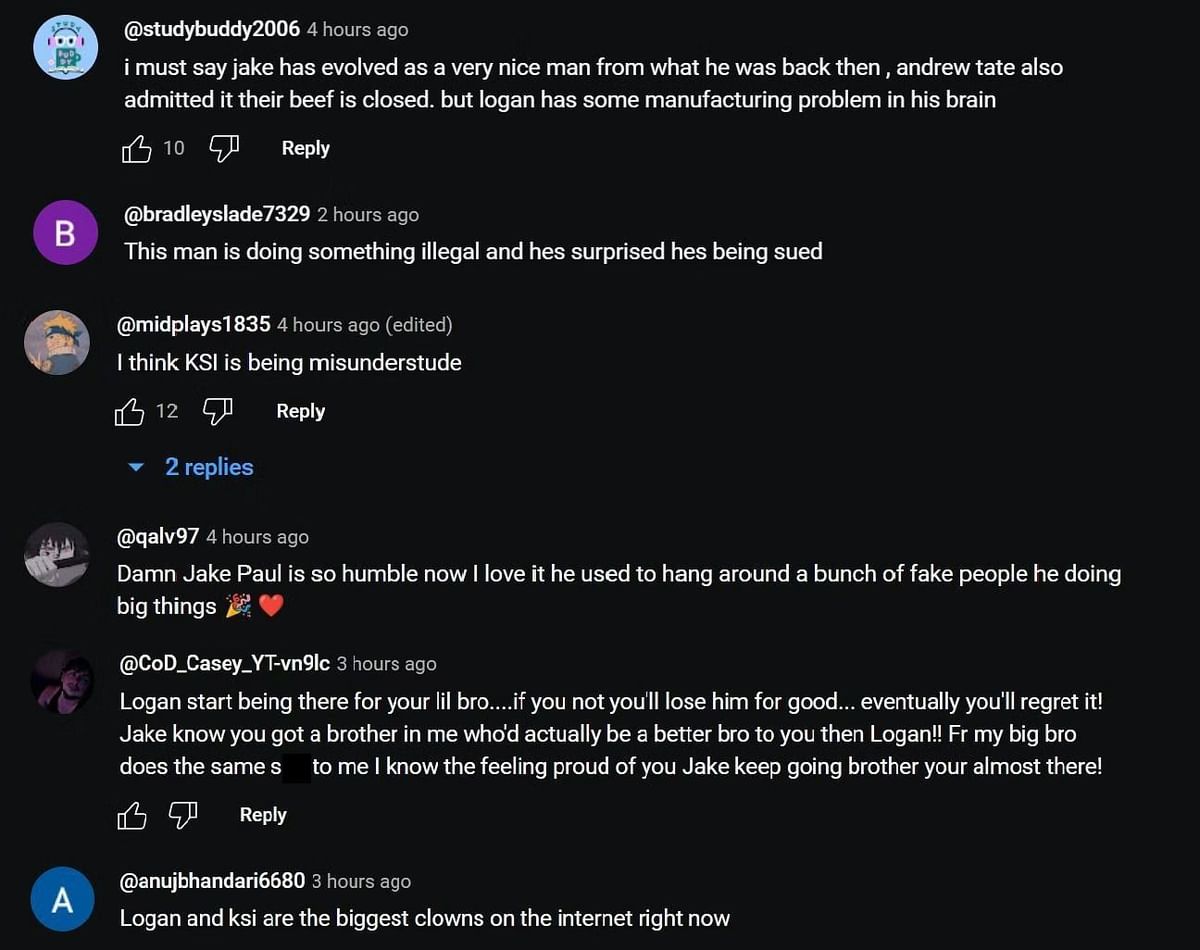This screenshot has height=950, width=1200.
Task: Toggle the like on the misunderstood KSI comment
Action: tap(130, 410)
